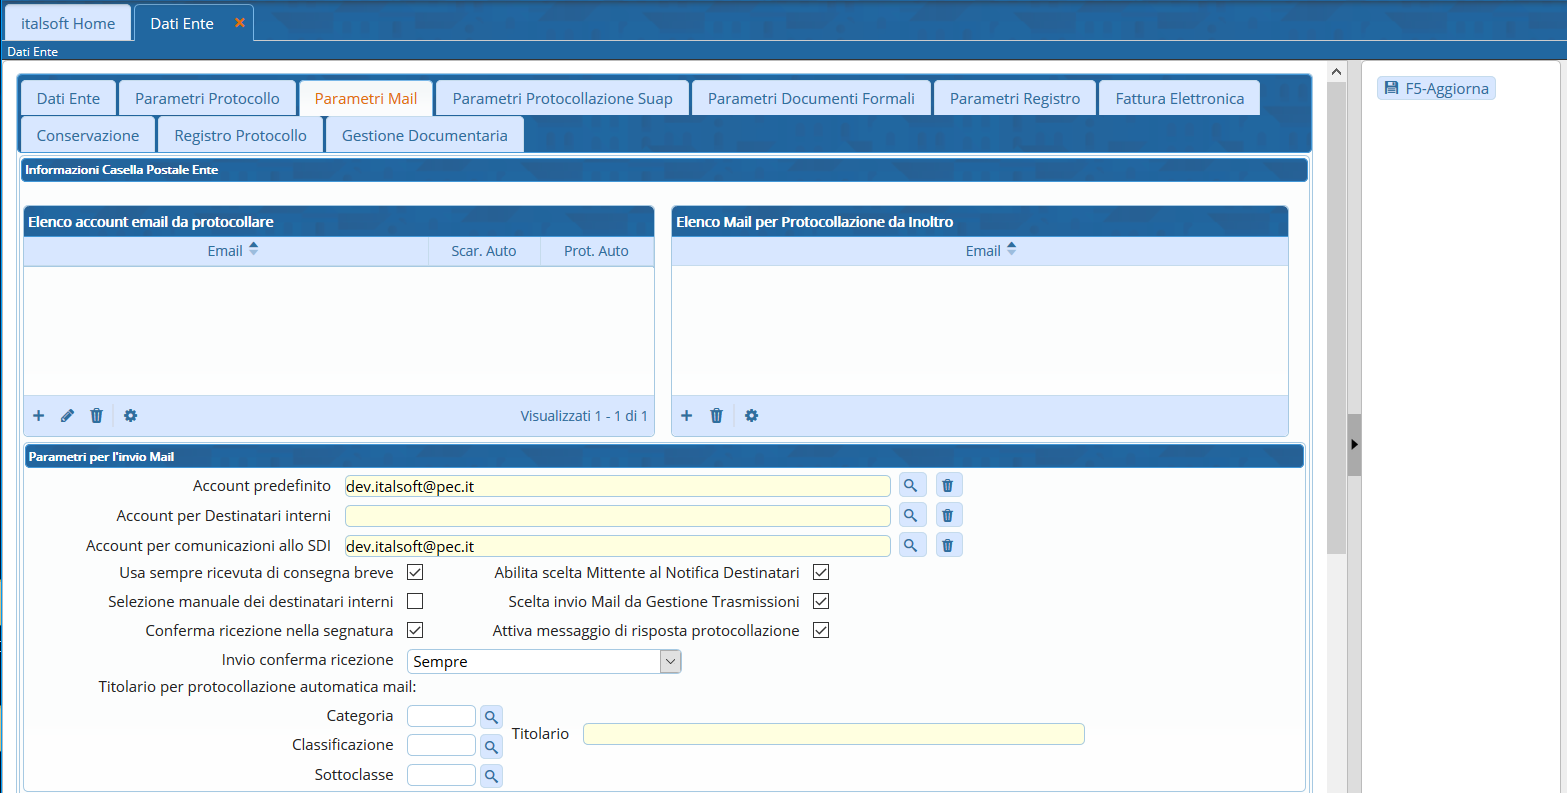1567x793 pixels.
Task: Delete the Account per comunicazioni allo SDI value
Action: (x=948, y=546)
